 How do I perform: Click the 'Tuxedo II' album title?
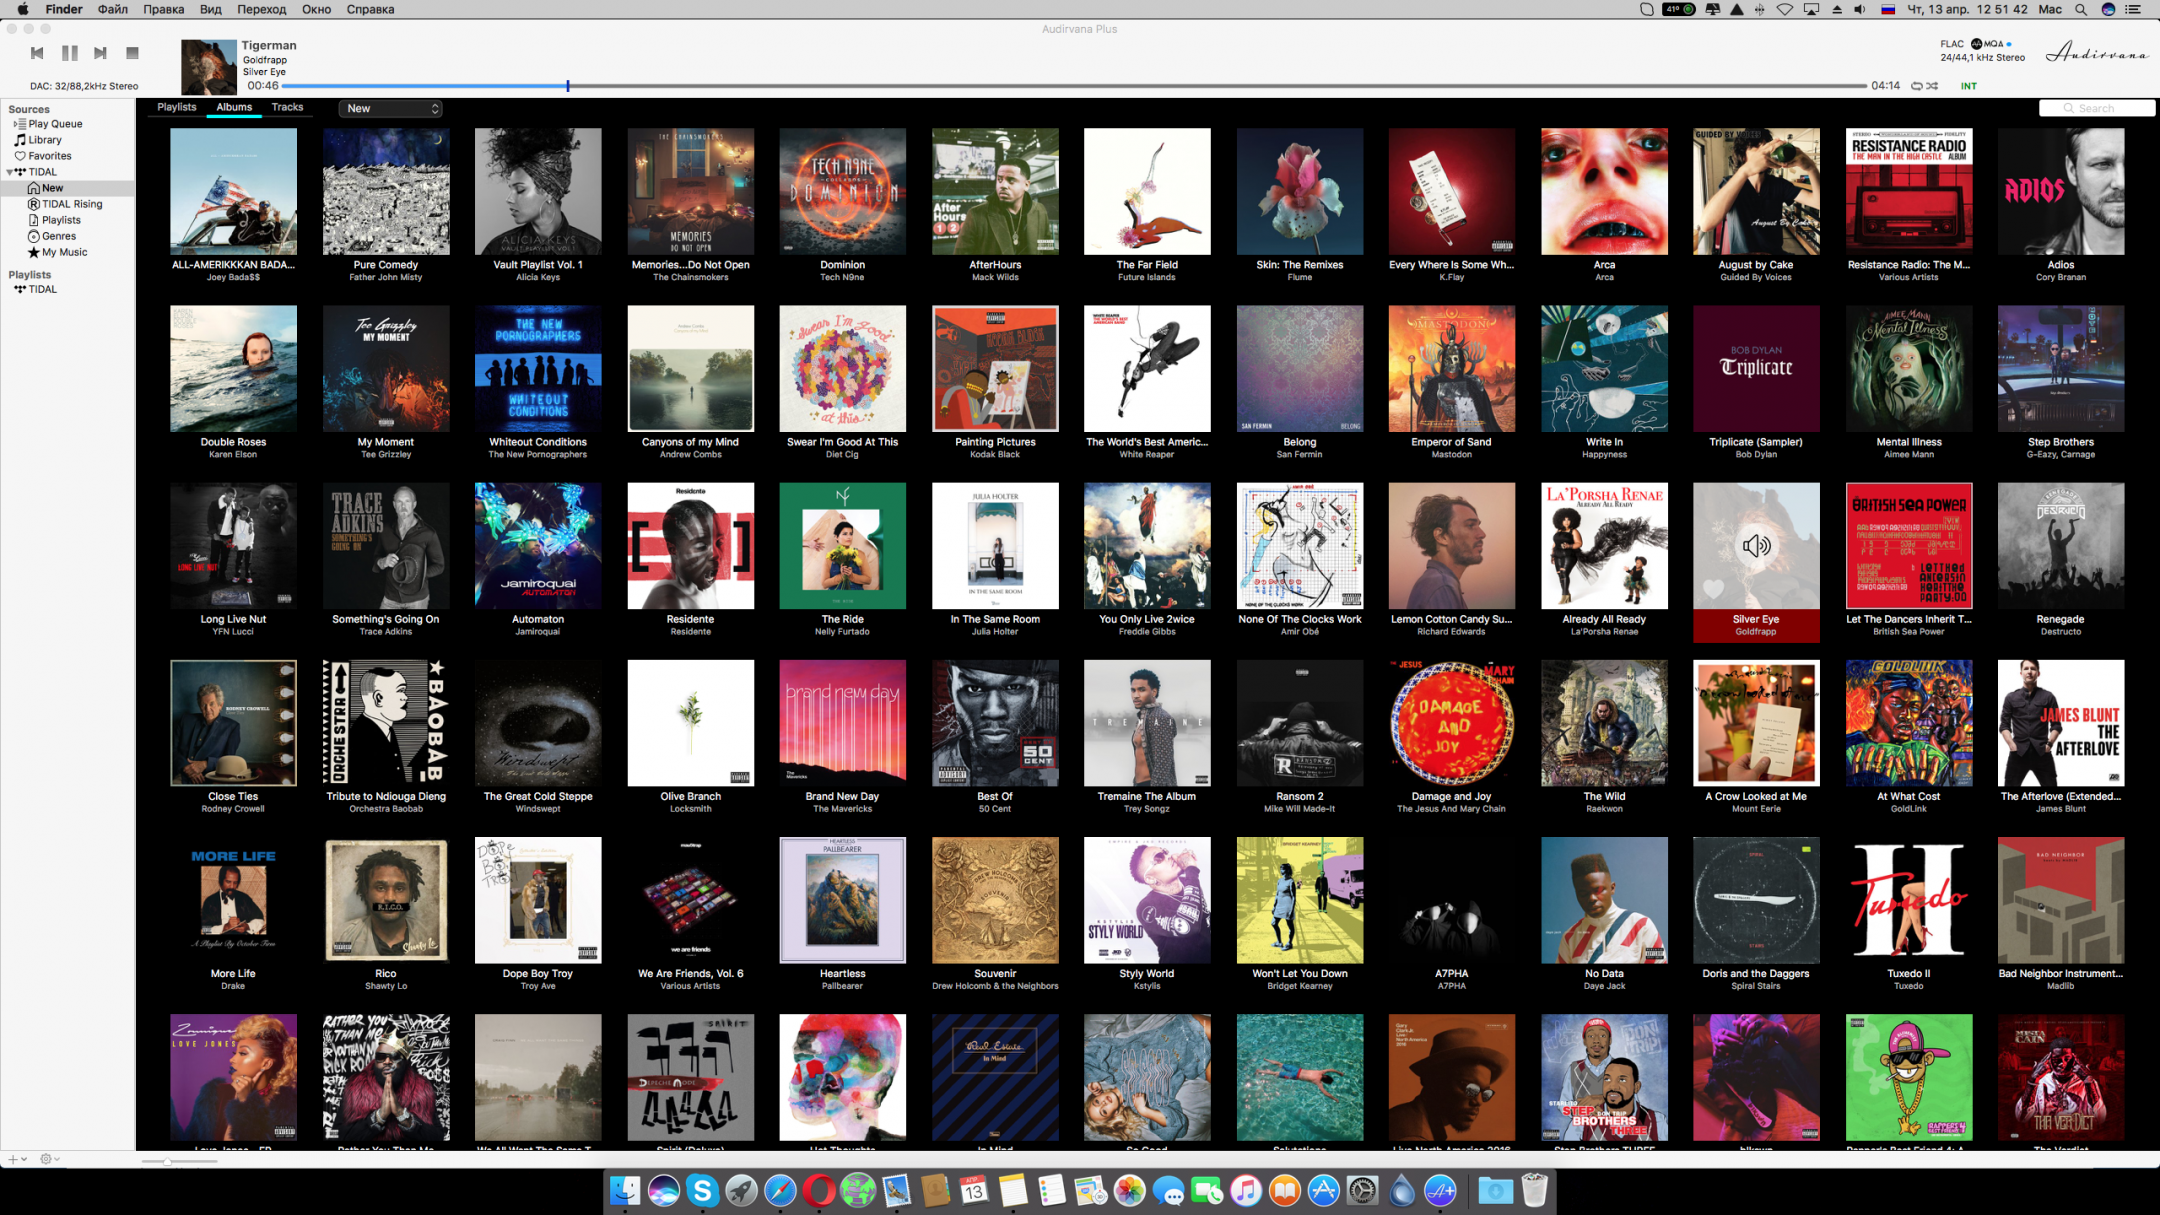pyautogui.click(x=1908, y=973)
